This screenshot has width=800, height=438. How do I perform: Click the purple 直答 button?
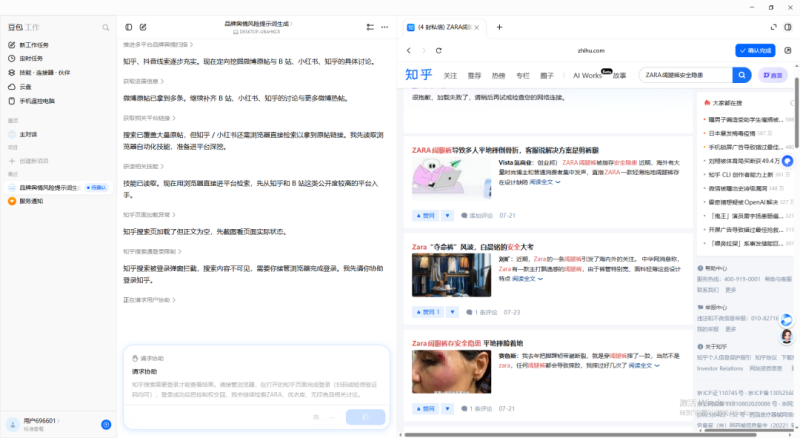[773, 75]
